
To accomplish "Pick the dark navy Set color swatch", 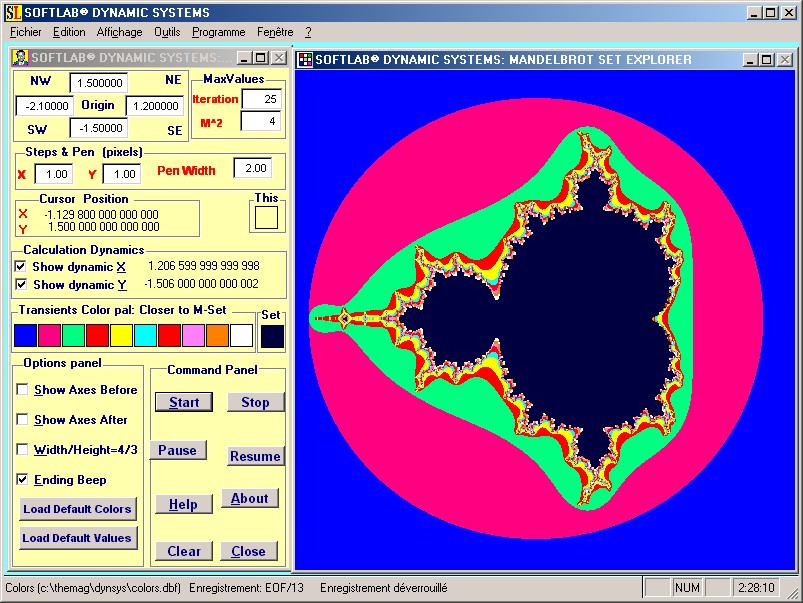I will pyautogui.click(x=272, y=336).
